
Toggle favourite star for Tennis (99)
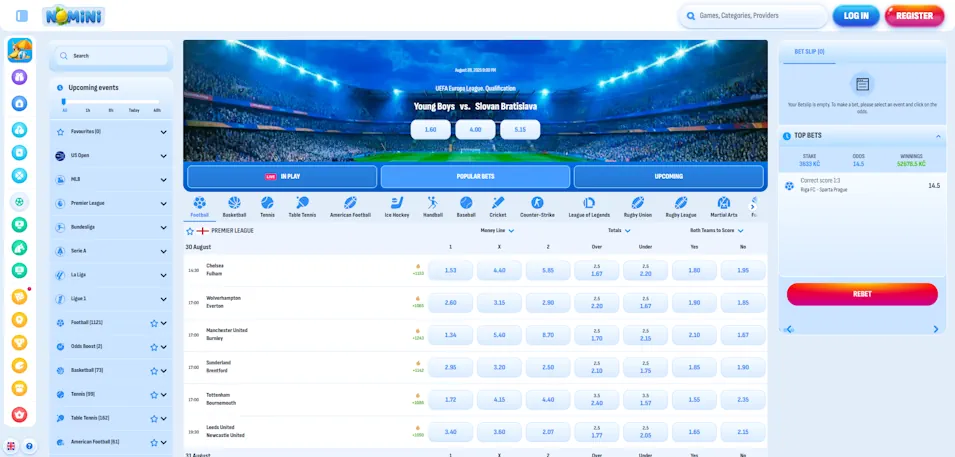154,395
